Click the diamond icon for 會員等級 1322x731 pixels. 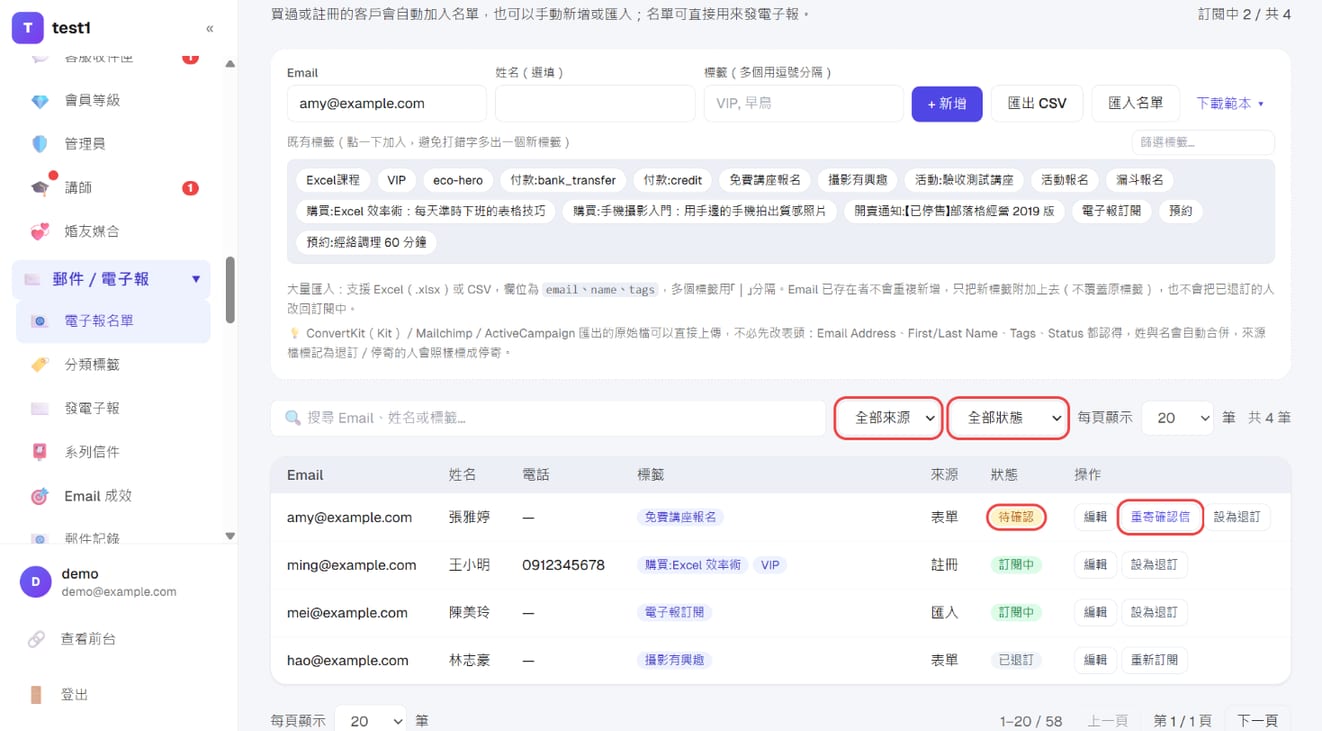[x=40, y=100]
